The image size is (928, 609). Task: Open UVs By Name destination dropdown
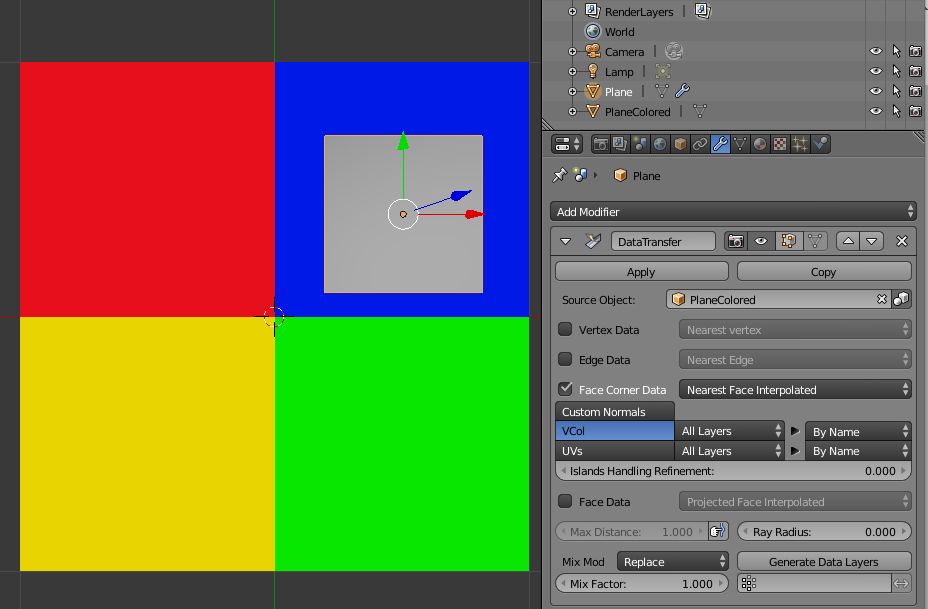(858, 451)
